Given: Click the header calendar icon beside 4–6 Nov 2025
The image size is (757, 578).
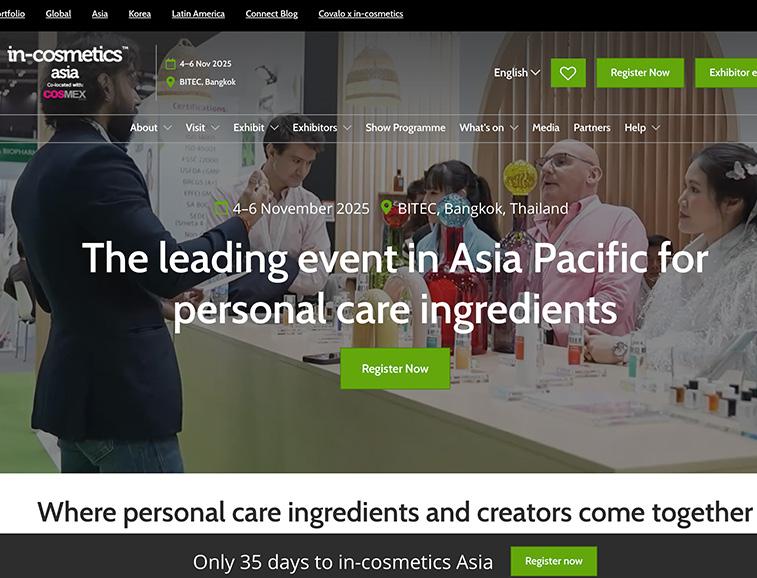Looking at the screenshot, I should [x=170, y=64].
